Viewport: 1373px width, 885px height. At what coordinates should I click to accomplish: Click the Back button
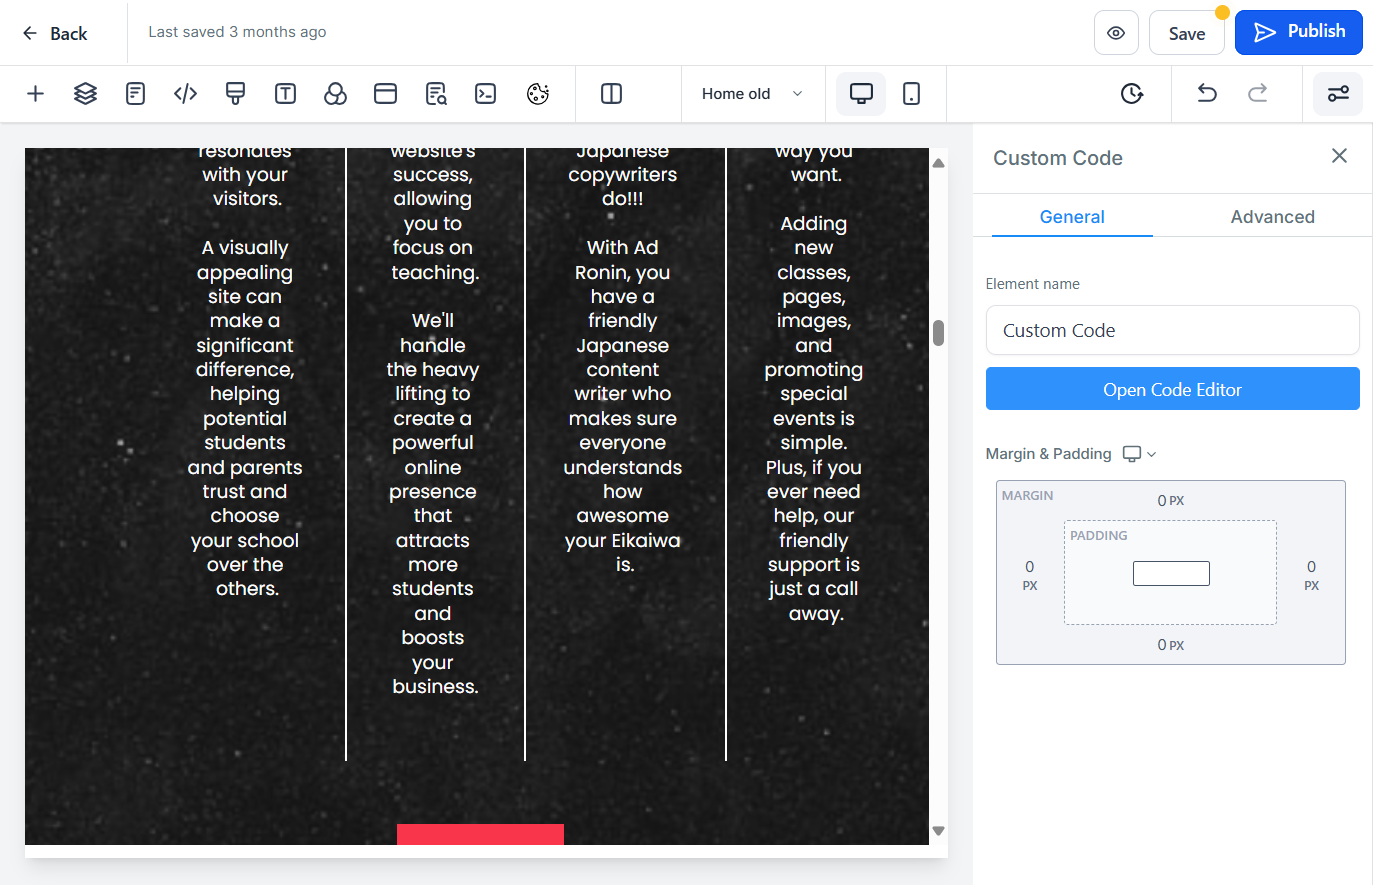[55, 33]
